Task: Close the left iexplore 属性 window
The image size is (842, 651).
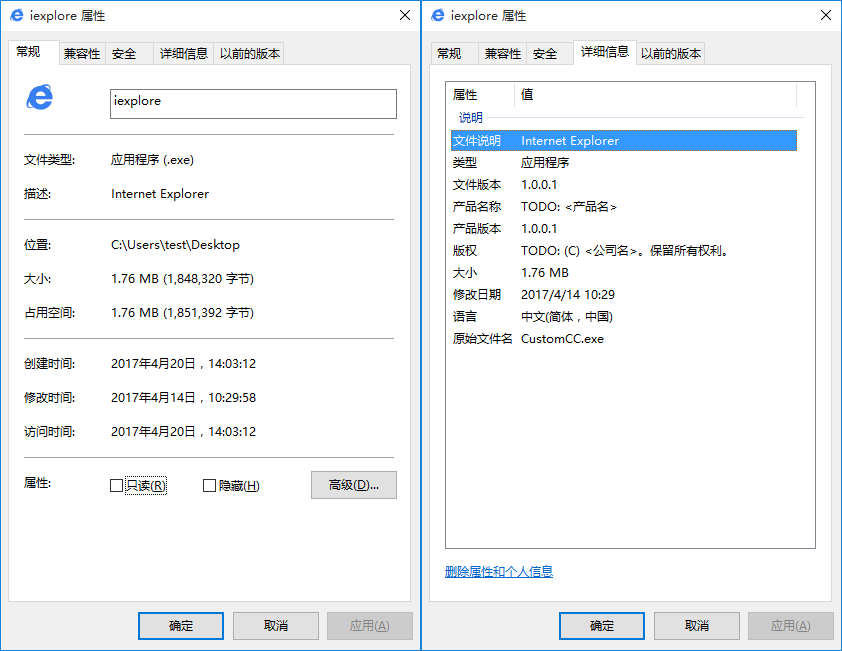Action: (405, 15)
